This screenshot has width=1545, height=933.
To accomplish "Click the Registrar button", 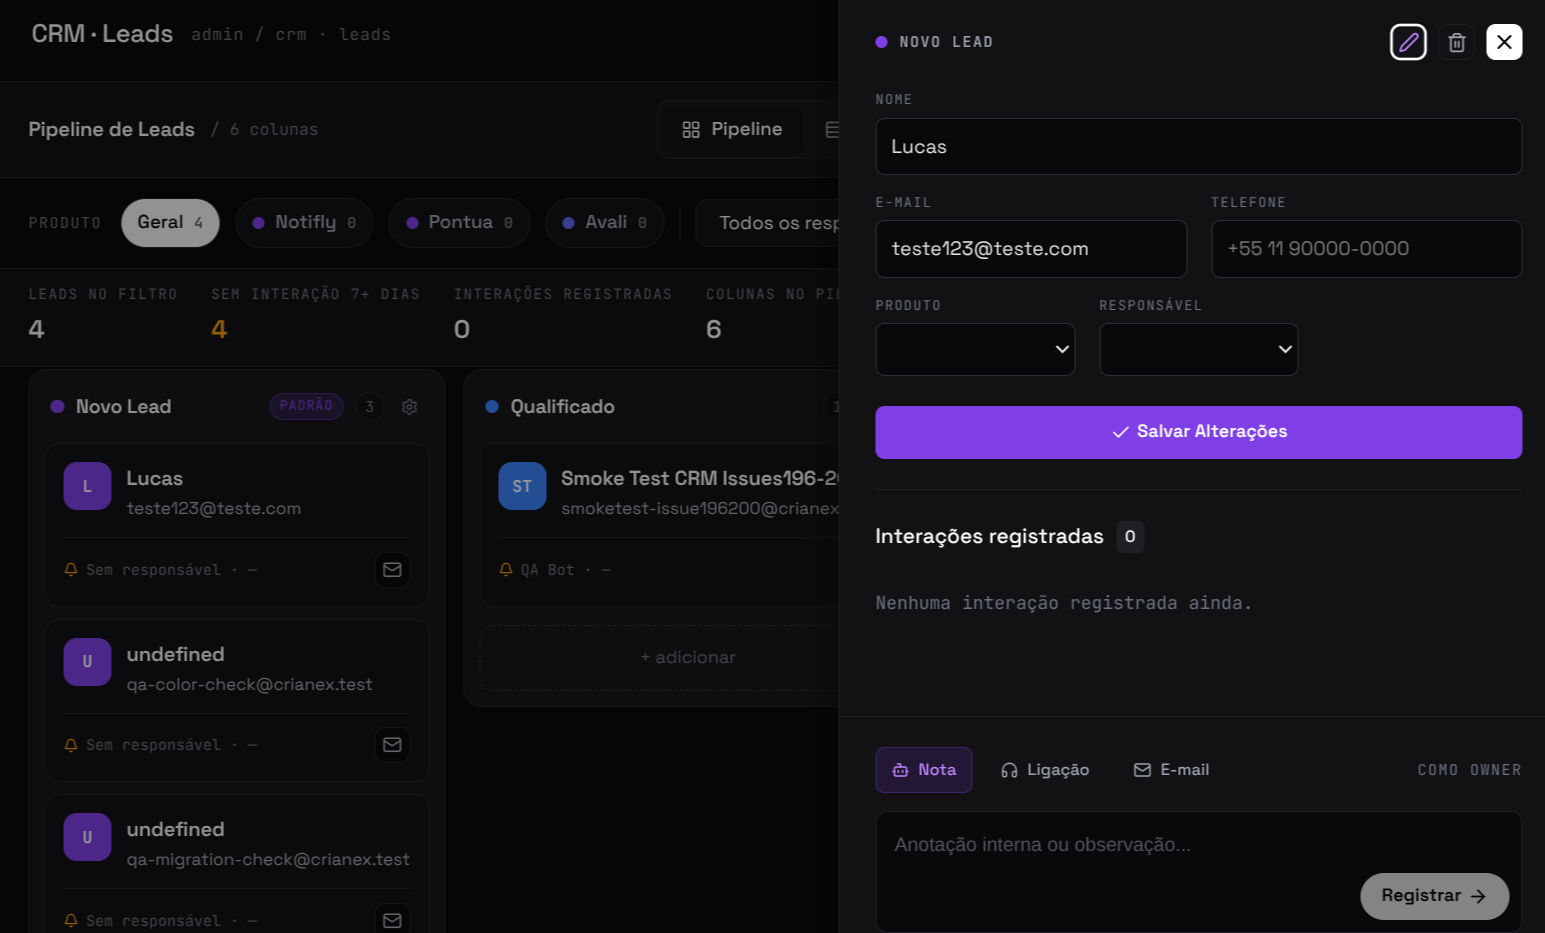I will pyautogui.click(x=1434, y=896).
